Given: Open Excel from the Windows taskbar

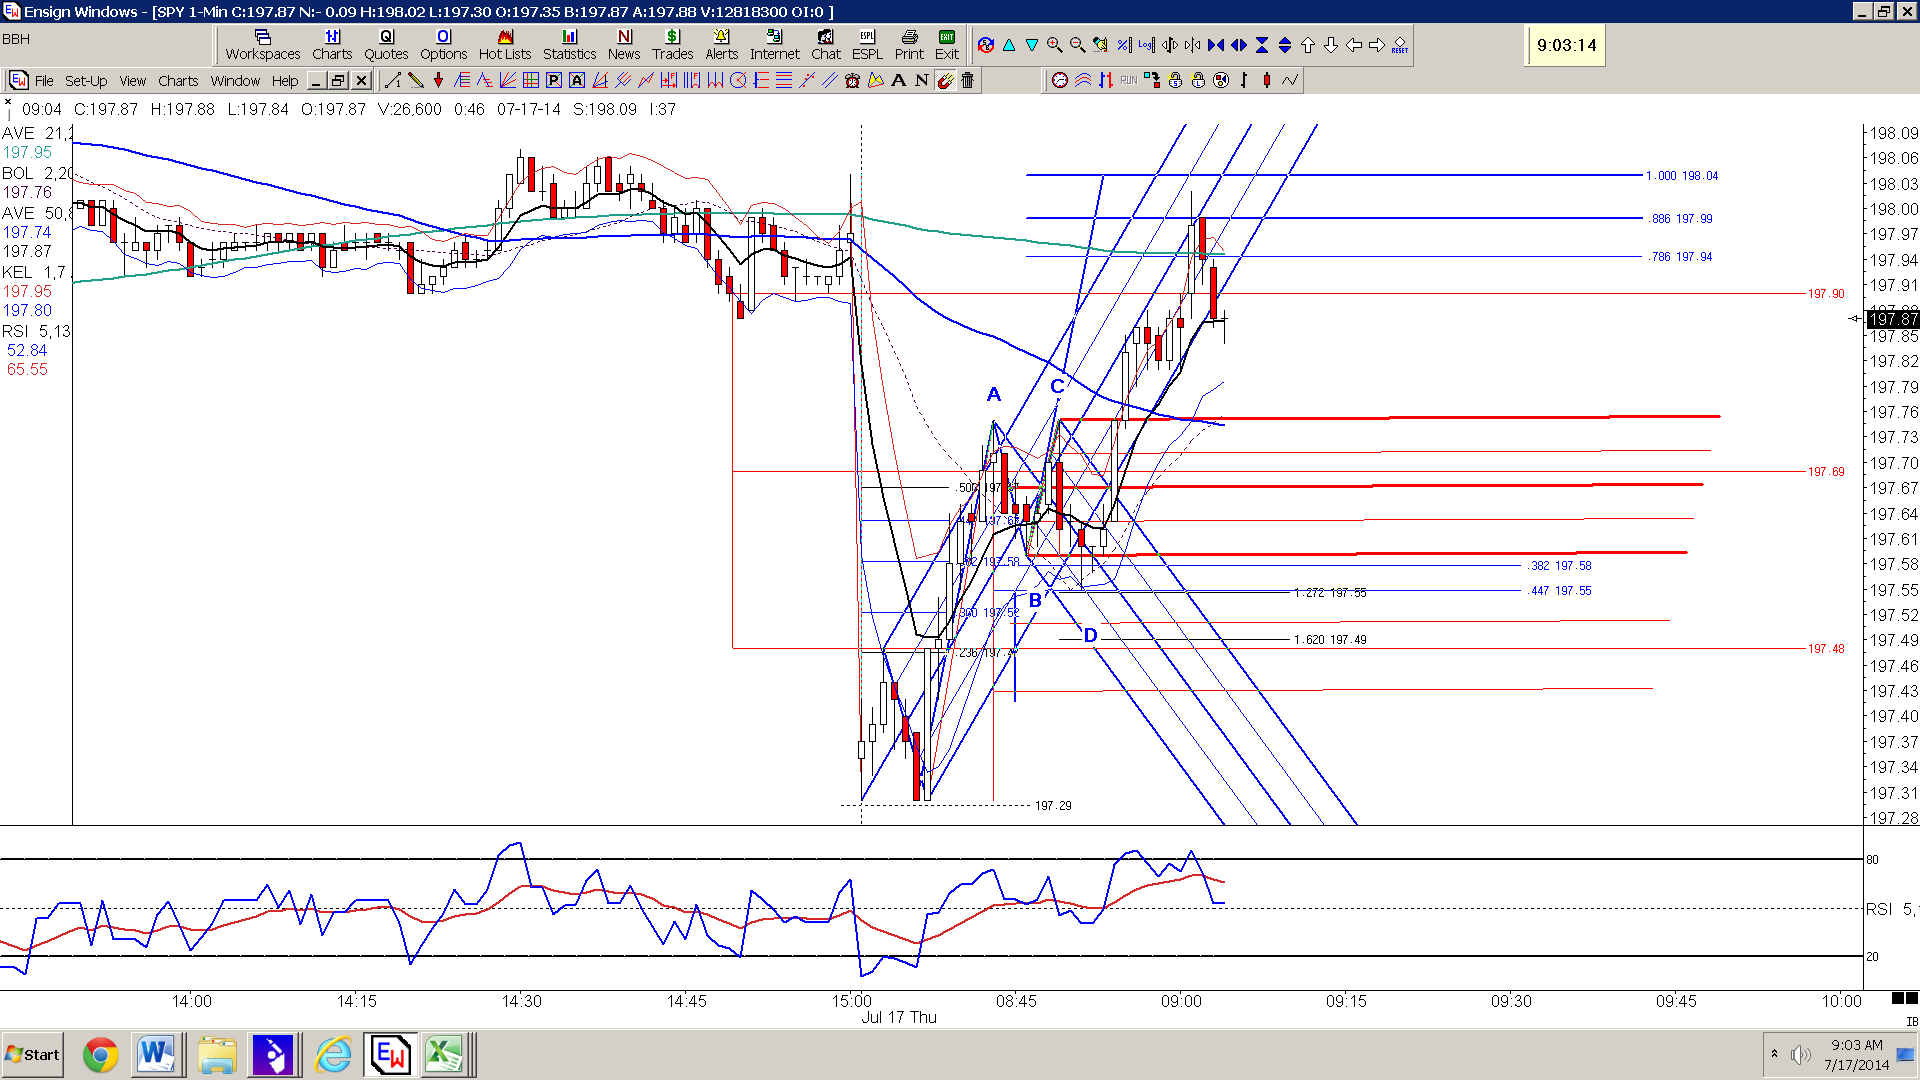Looking at the screenshot, I should [x=444, y=1054].
